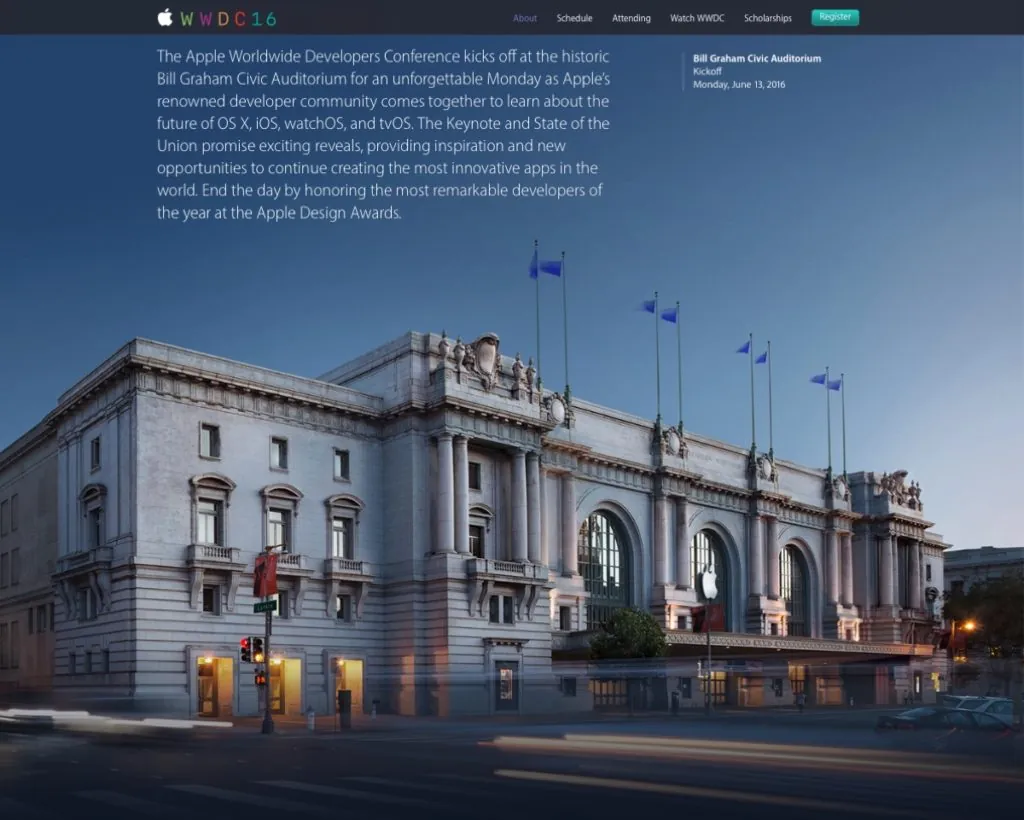
Task: Open the Watch WWDC page
Action: pyautogui.click(x=696, y=18)
